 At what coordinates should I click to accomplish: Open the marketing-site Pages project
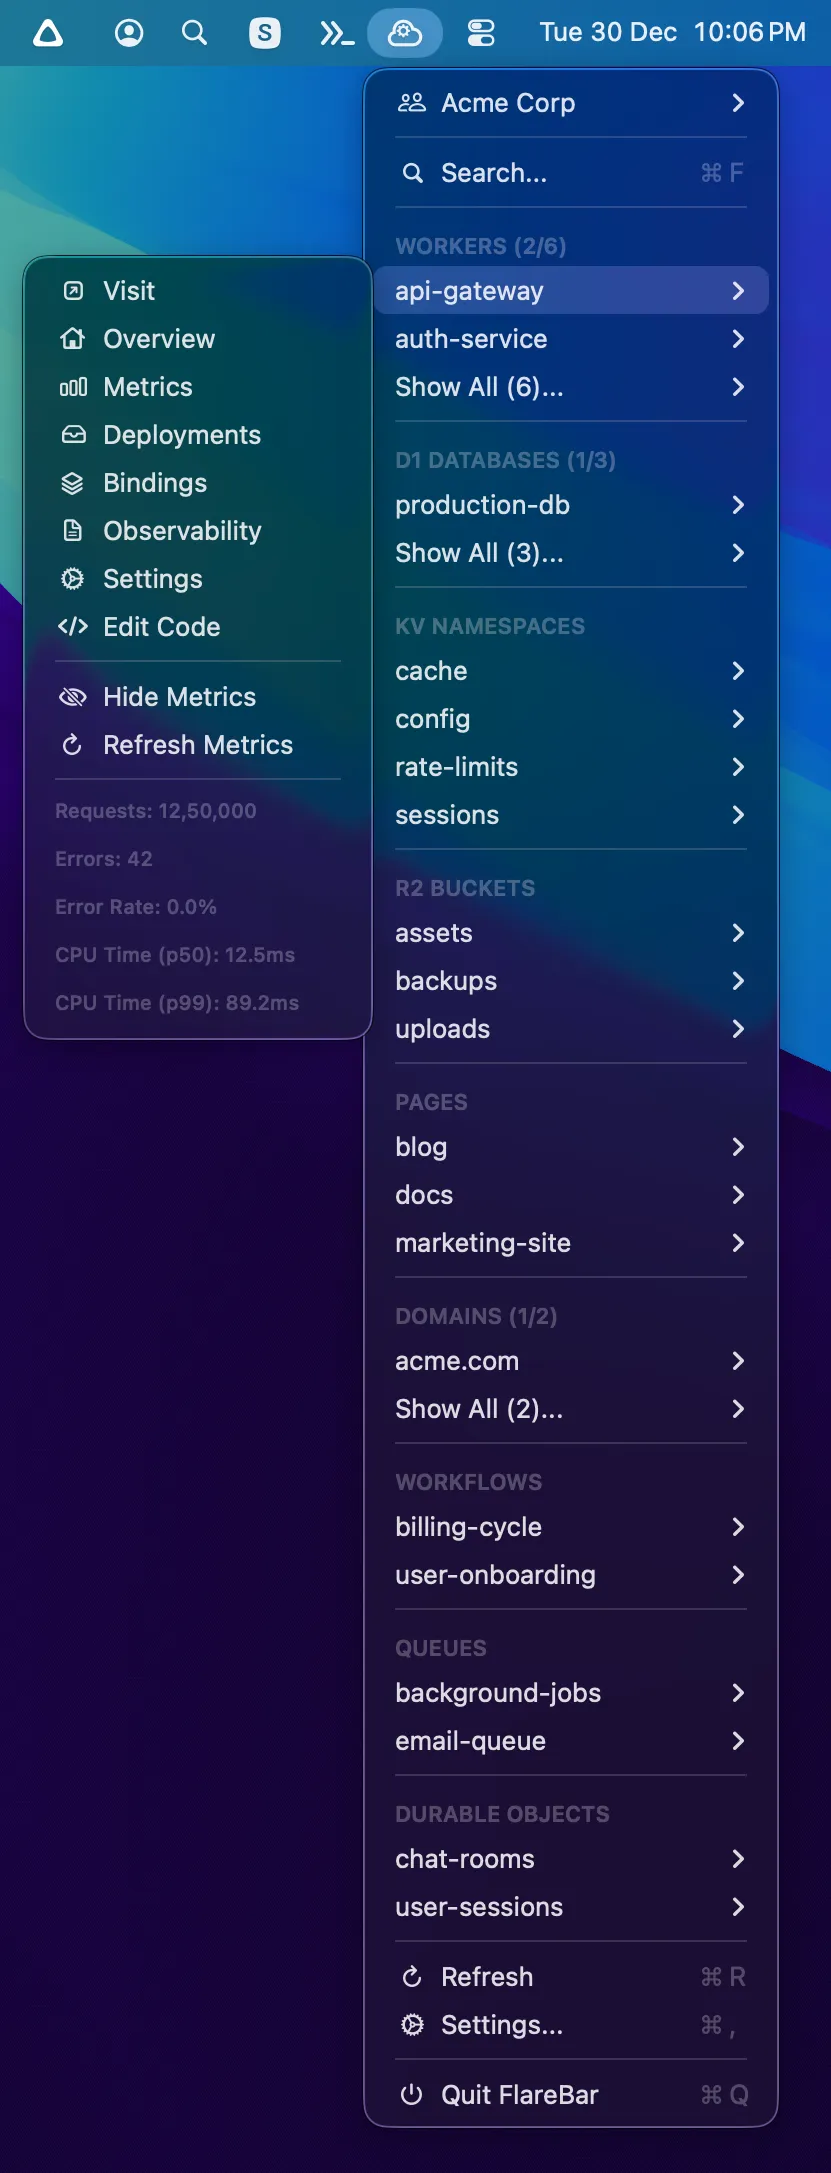tap(571, 1243)
